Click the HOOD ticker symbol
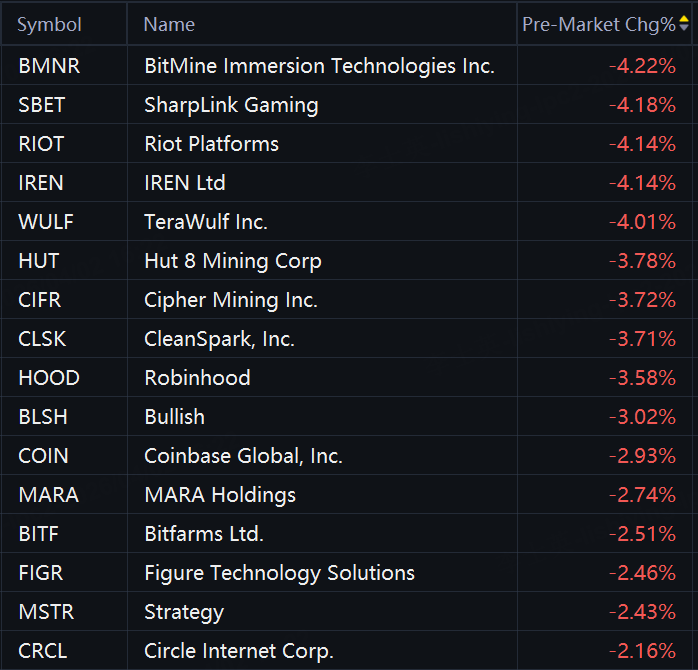Image resolution: width=698 pixels, height=670 pixels. click(49, 378)
